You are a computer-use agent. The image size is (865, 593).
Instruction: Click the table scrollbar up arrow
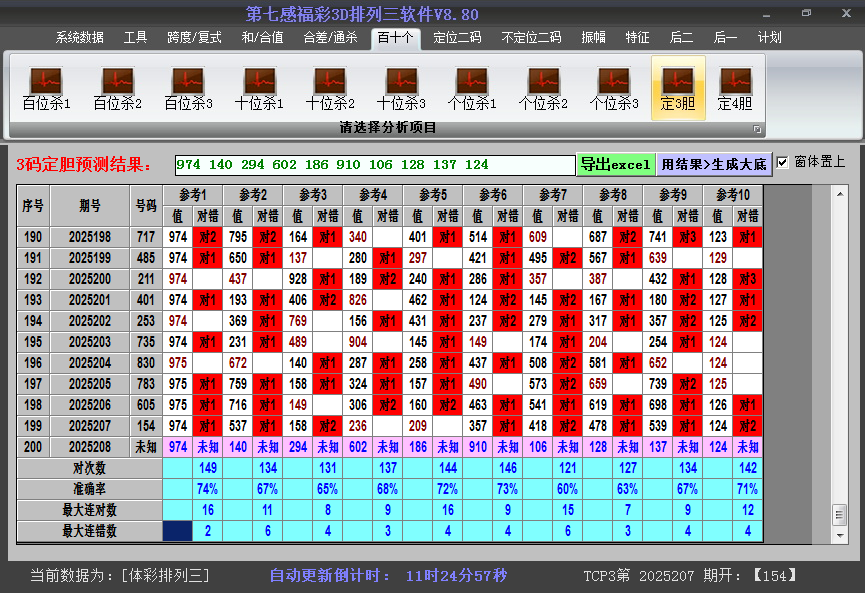point(840,194)
